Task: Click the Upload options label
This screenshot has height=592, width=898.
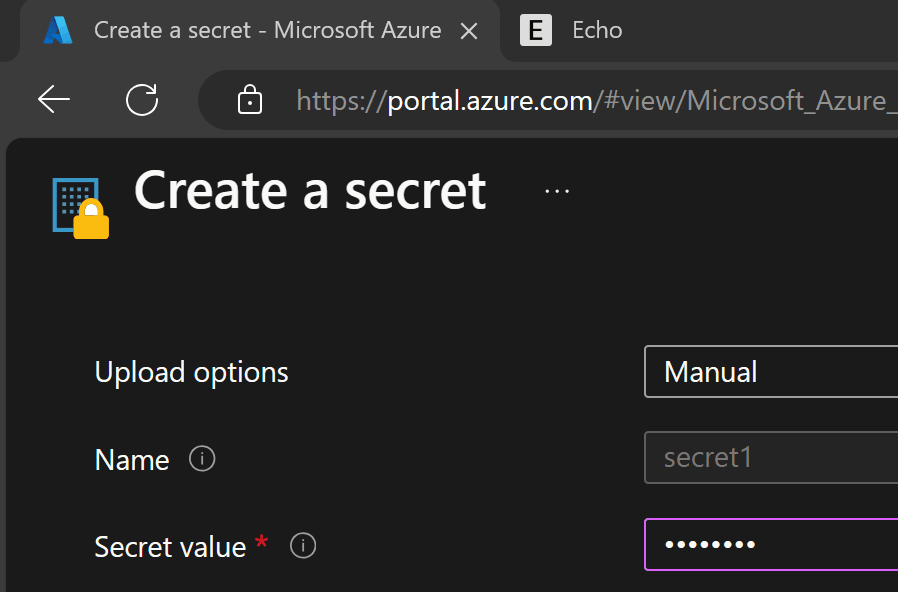Action: click(191, 373)
